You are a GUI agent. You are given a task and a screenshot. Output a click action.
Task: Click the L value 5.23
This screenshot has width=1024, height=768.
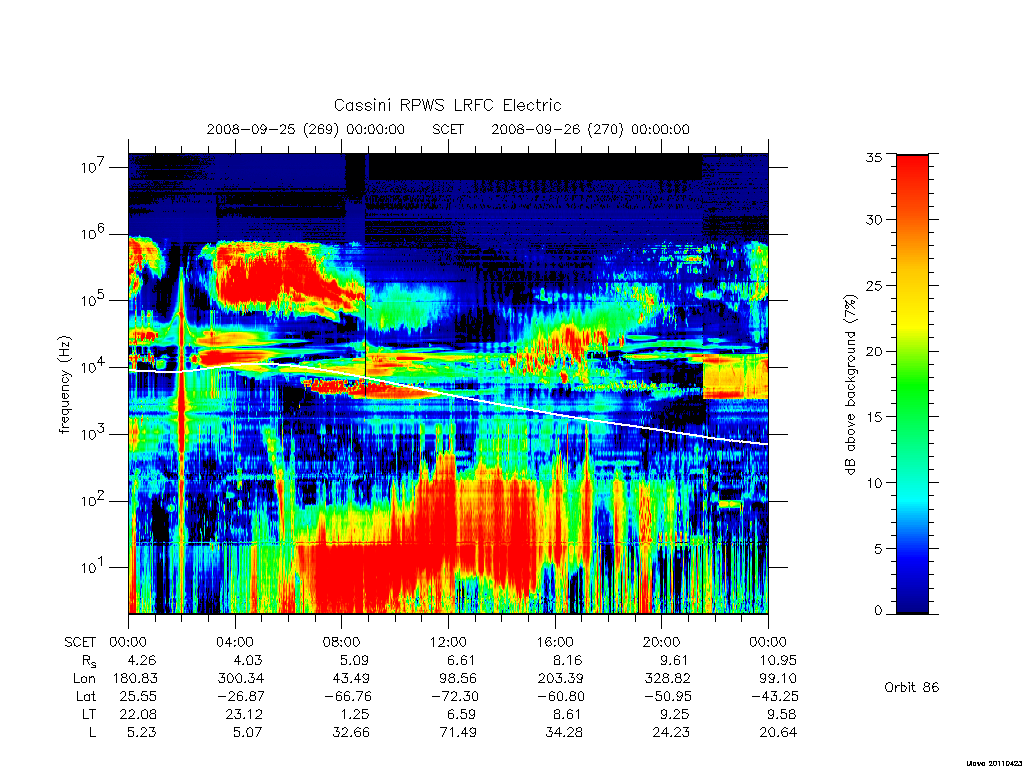click(x=142, y=732)
